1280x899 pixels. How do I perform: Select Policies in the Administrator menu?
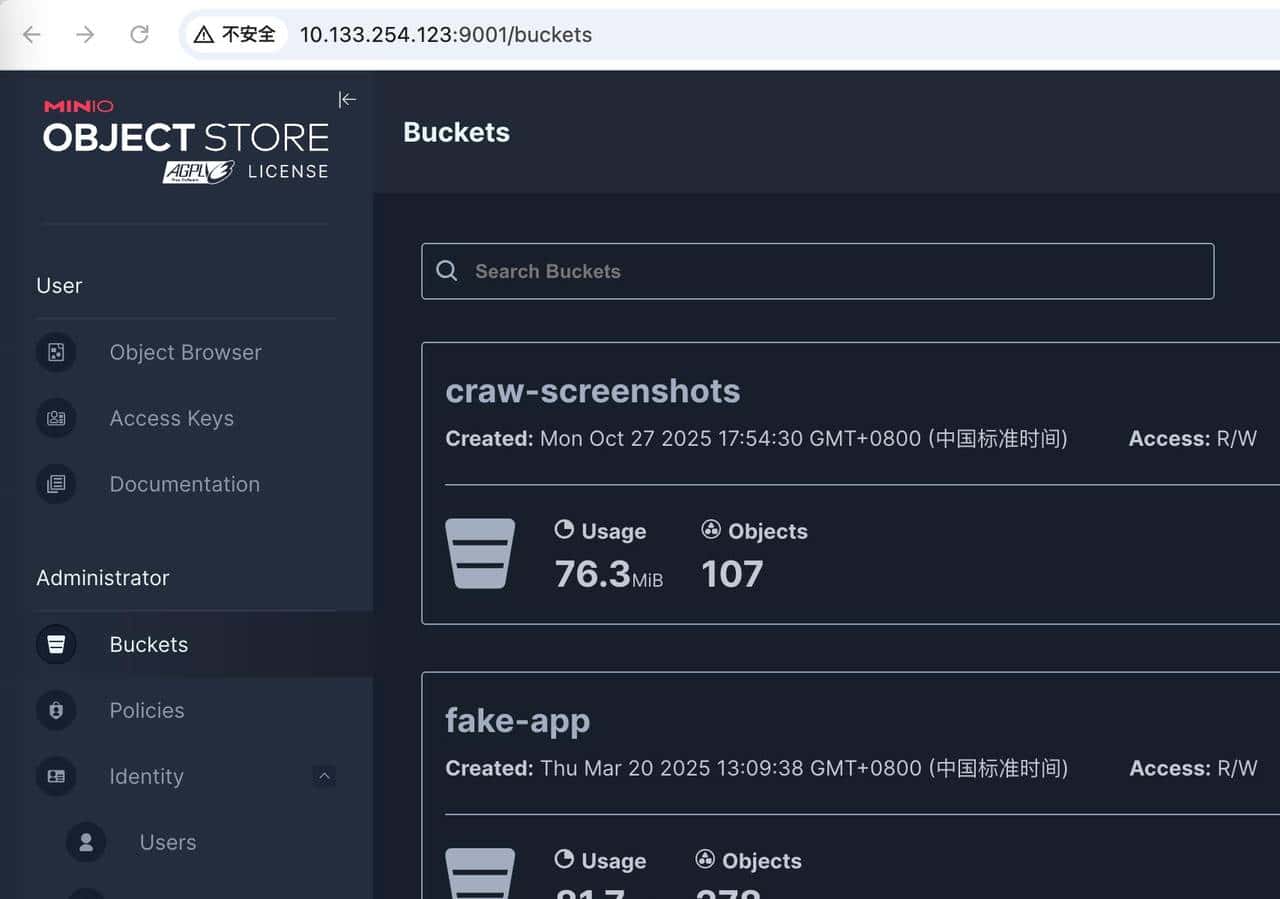click(x=146, y=710)
